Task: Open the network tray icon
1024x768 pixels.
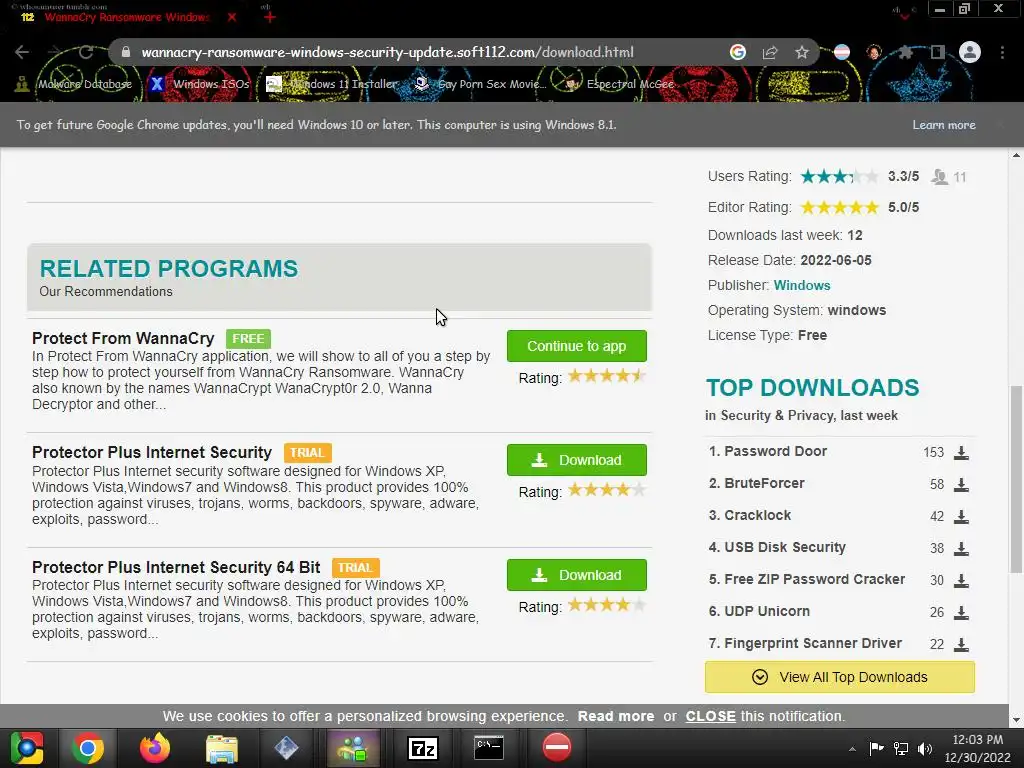Action: pyautogui.click(x=901, y=749)
